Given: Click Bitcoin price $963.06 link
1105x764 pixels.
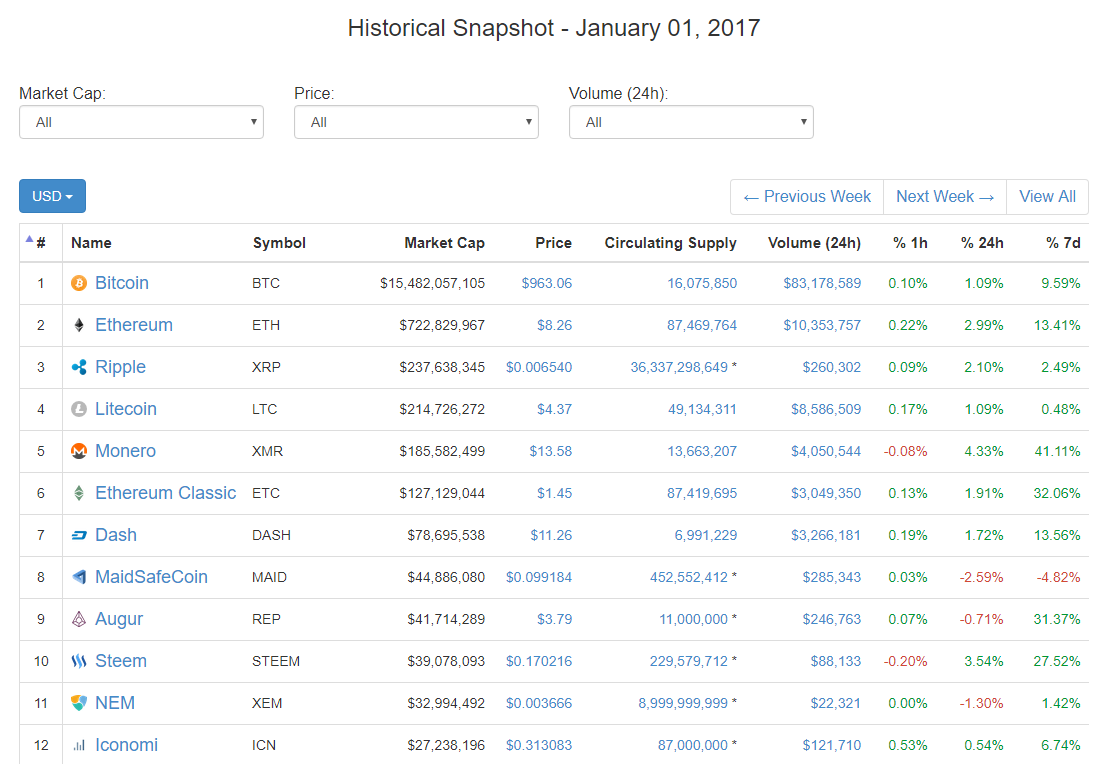Looking at the screenshot, I should pos(547,283).
